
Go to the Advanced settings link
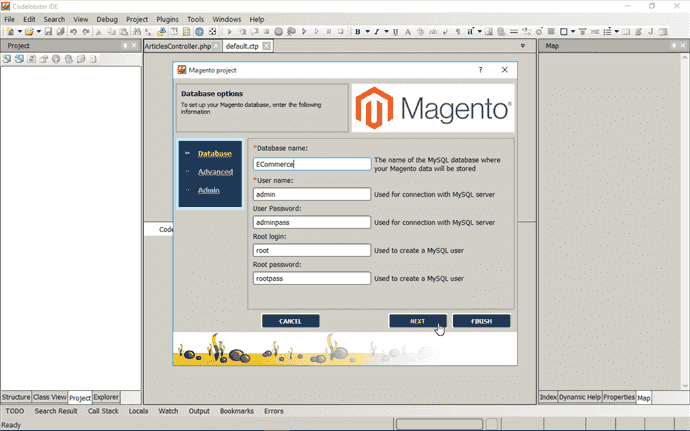coord(215,172)
